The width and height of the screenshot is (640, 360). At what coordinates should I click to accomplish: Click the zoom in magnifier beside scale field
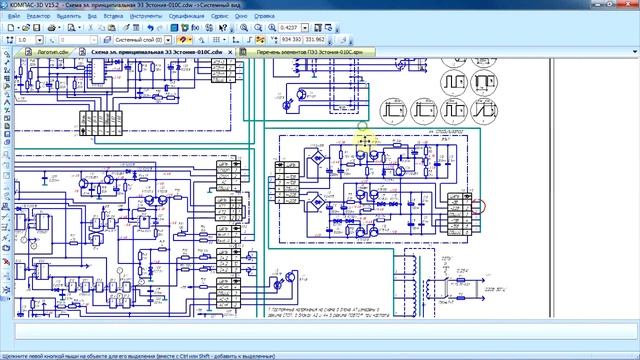272,28
